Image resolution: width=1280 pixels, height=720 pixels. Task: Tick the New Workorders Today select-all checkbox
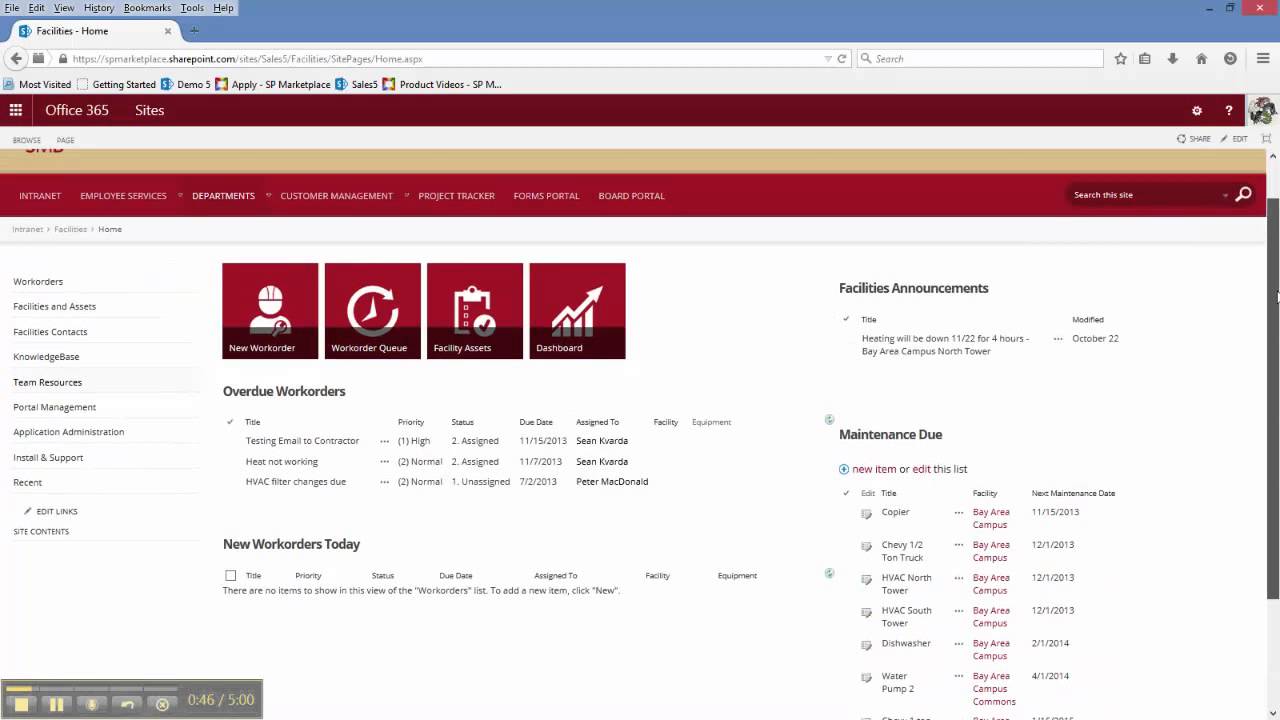[231, 576]
